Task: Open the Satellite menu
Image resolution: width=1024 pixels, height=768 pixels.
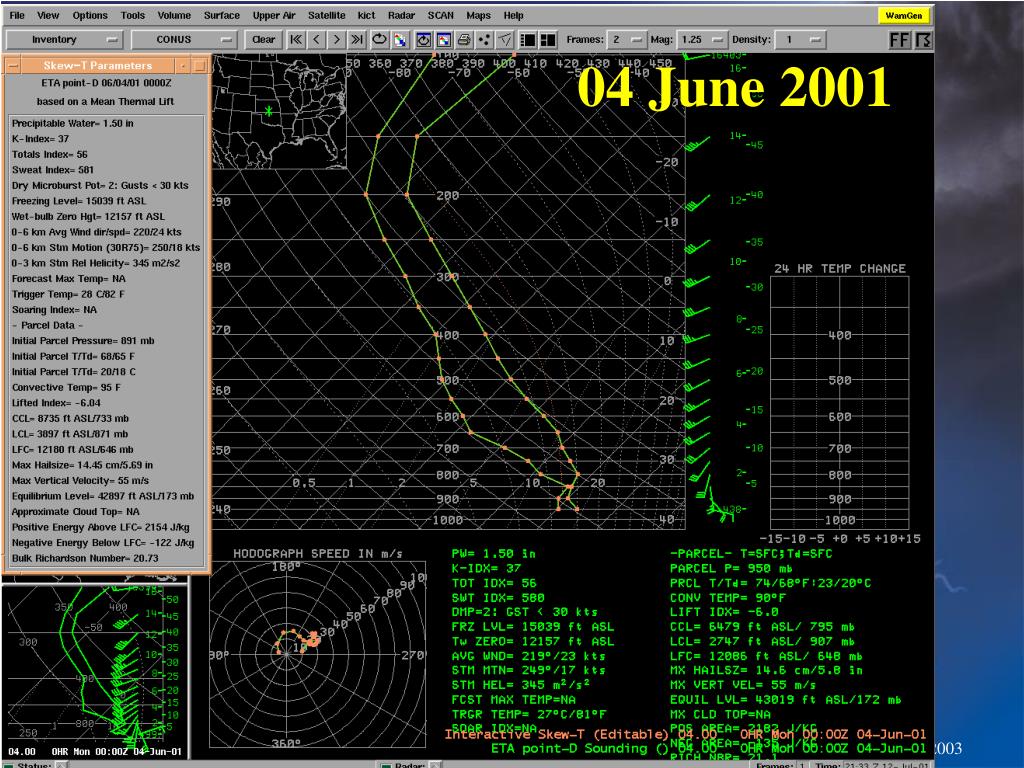Action: (327, 15)
